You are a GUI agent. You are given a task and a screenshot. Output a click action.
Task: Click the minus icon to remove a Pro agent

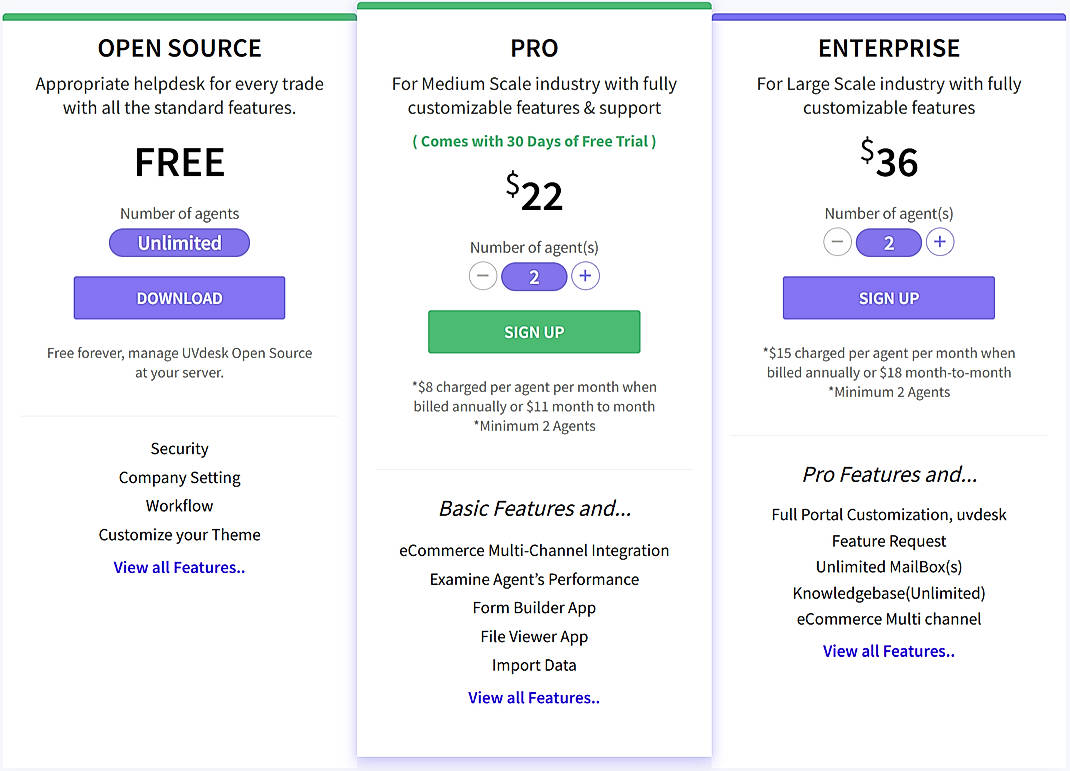[x=483, y=276]
